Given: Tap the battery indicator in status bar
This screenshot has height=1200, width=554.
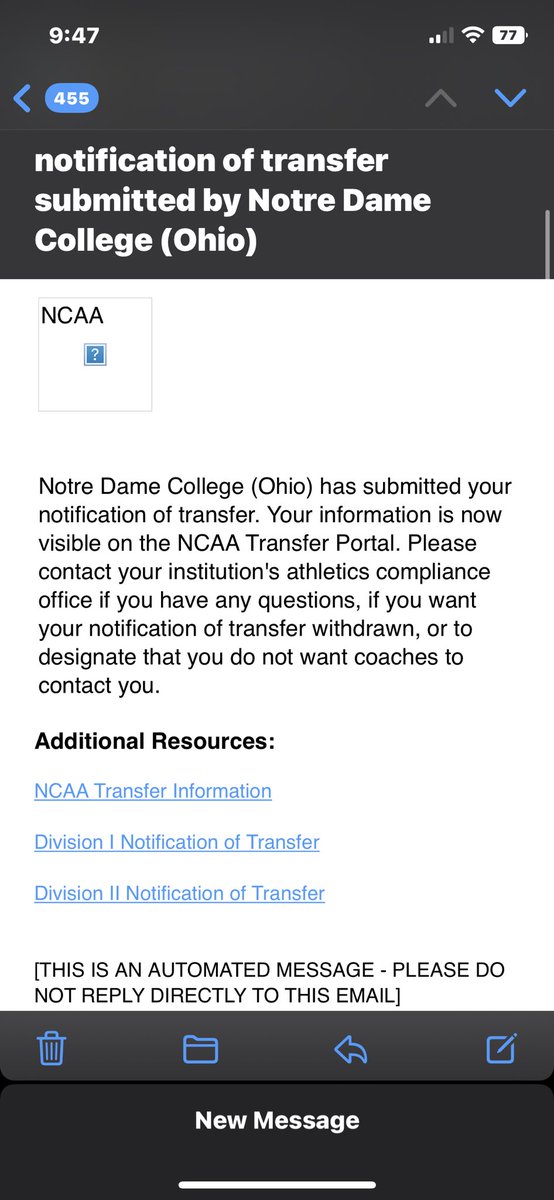Looking at the screenshot, I should point(510,35).
